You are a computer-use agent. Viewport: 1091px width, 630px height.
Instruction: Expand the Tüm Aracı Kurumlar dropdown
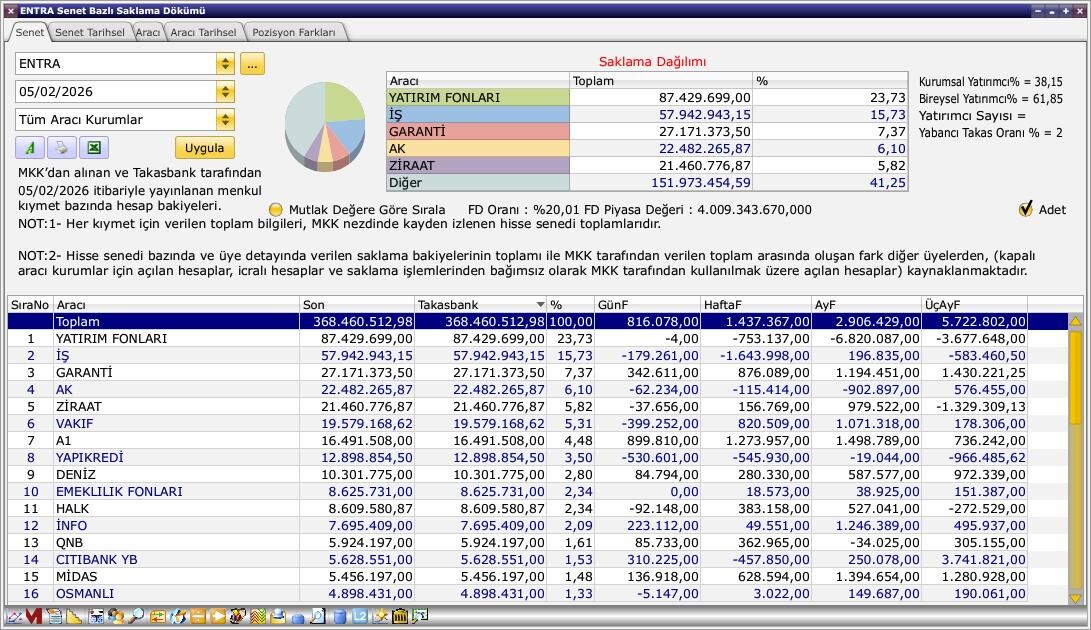pyautogui.click(x=225, y=120)
